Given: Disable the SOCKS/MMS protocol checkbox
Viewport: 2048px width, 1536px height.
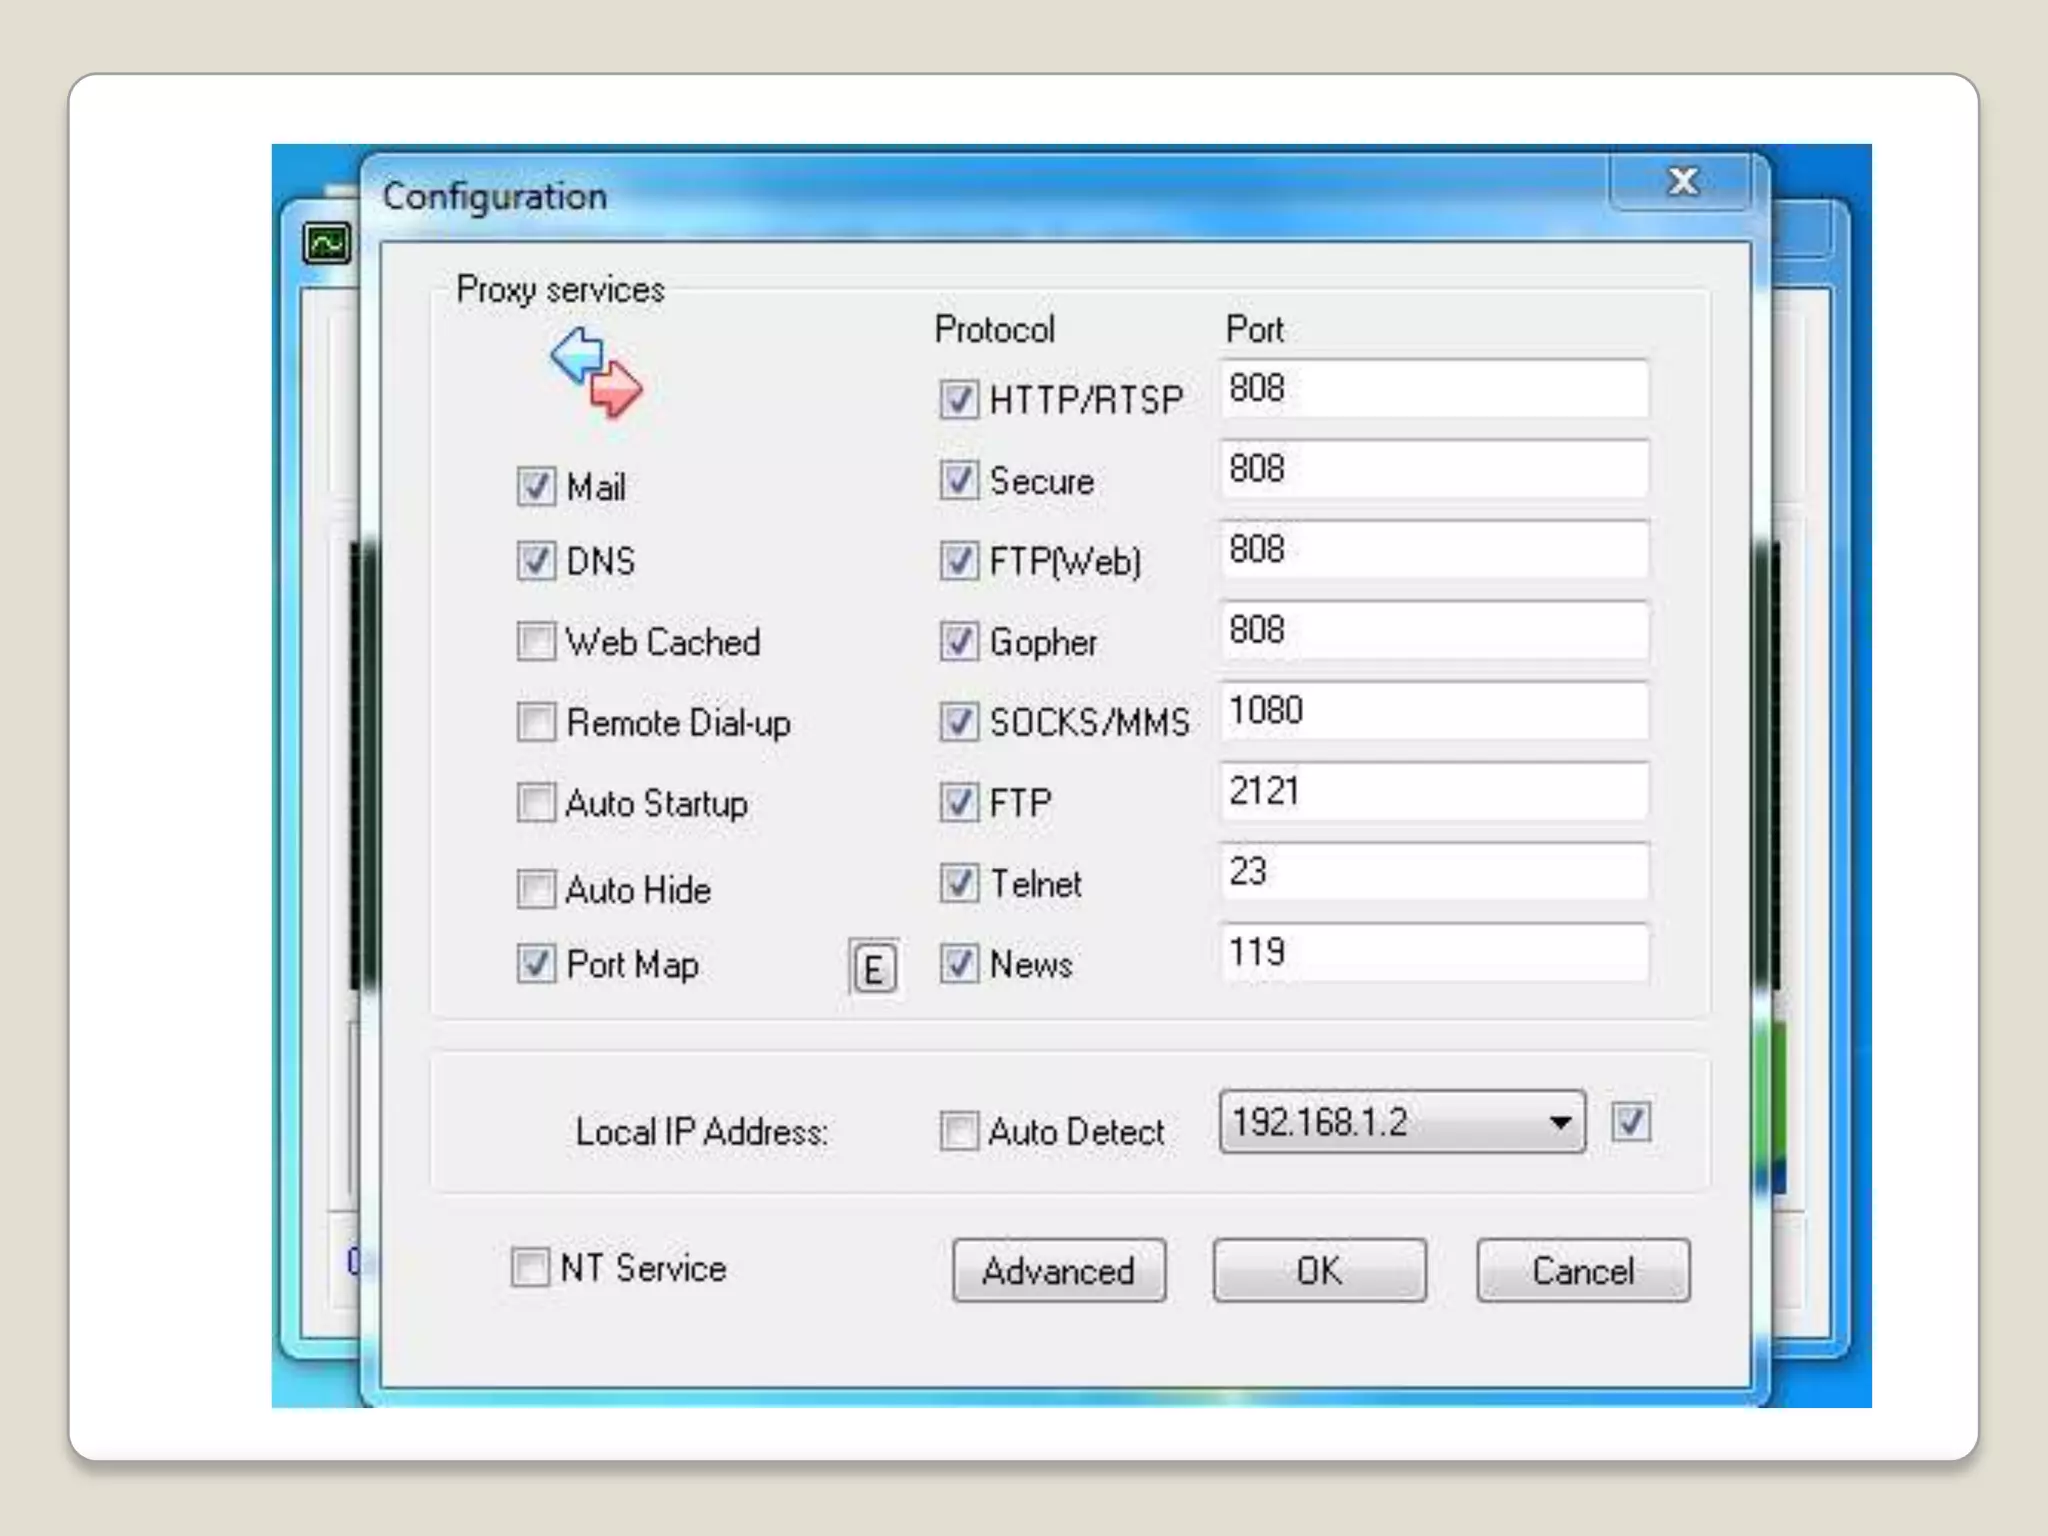Looking at the screenshot, I should click(x=958, y=722).
